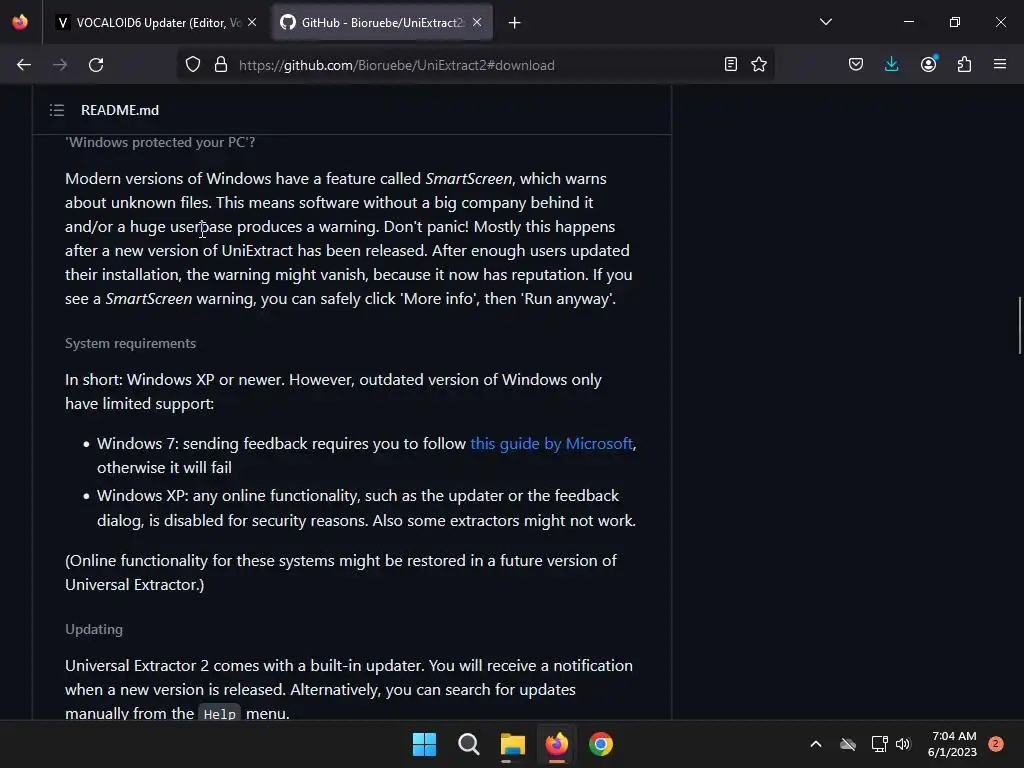Click the 'System requirements' heading
Viewport: 1024px width, 768px height.
(131, 343)
